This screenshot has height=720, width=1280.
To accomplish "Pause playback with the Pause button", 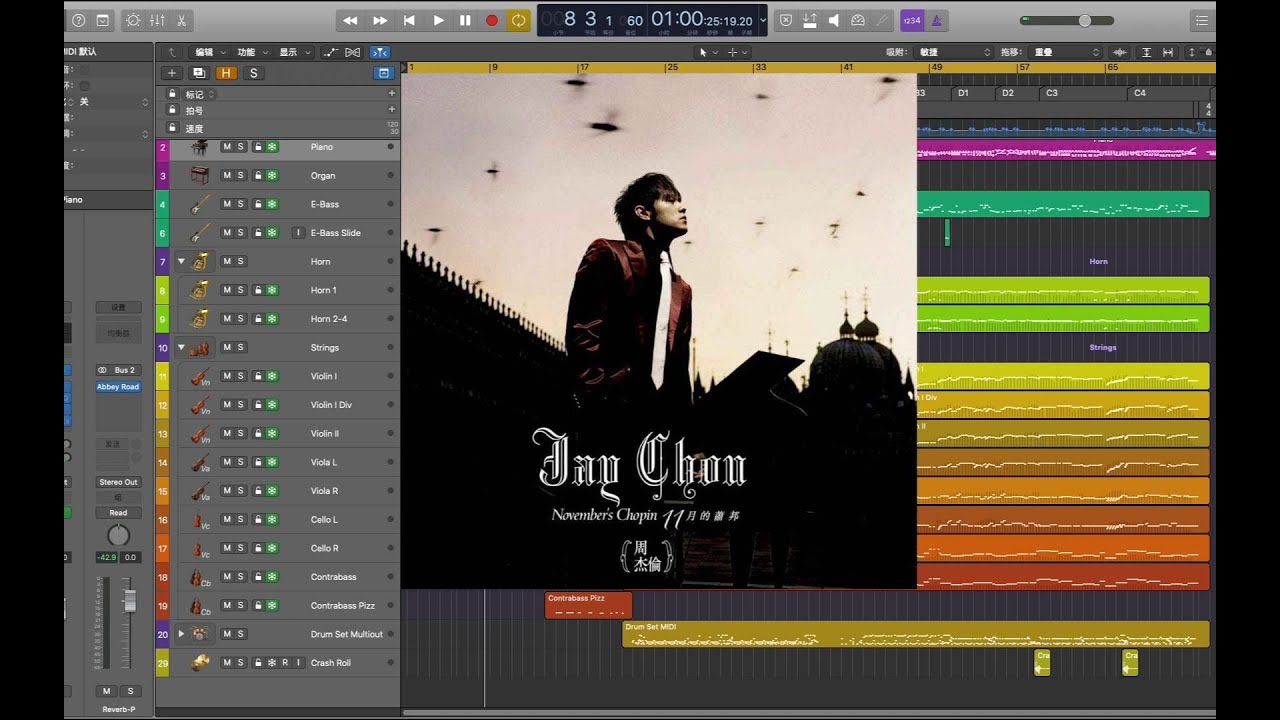I will (465, 20).
